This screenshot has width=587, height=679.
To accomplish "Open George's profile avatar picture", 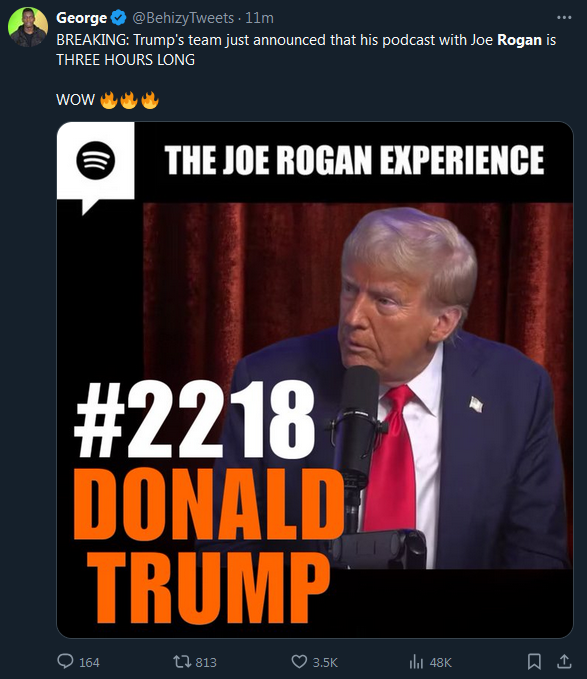I will coord(28,27).
